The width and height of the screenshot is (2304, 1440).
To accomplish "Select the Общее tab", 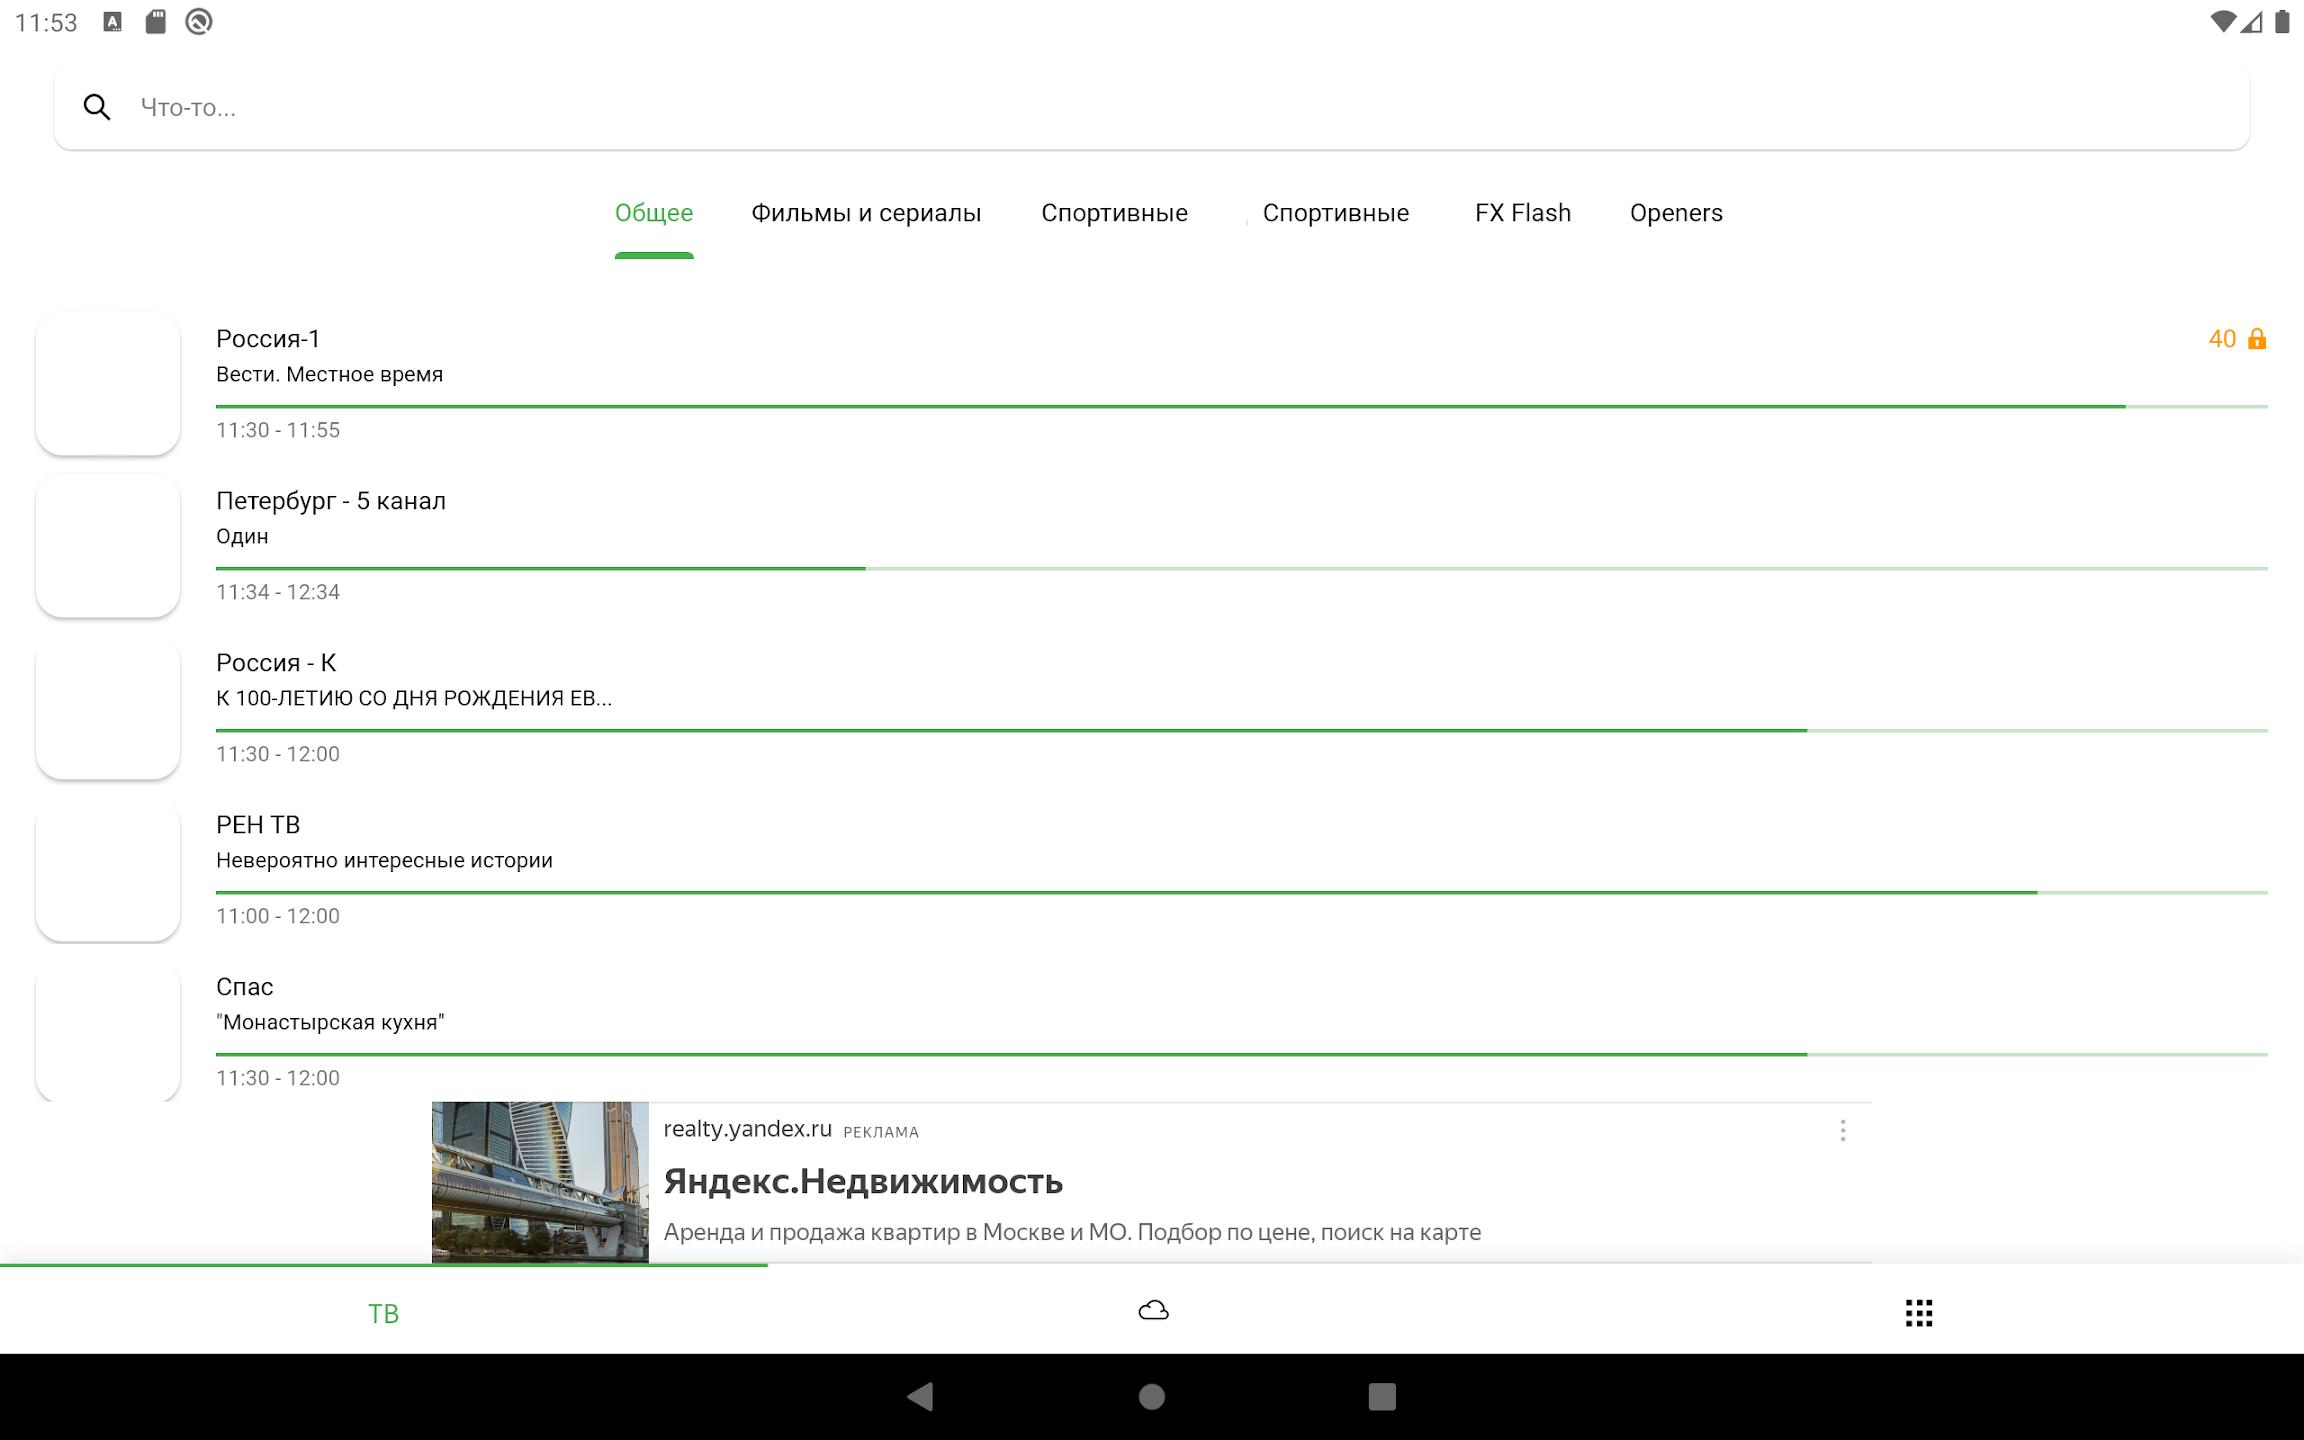I will point(654,213).
